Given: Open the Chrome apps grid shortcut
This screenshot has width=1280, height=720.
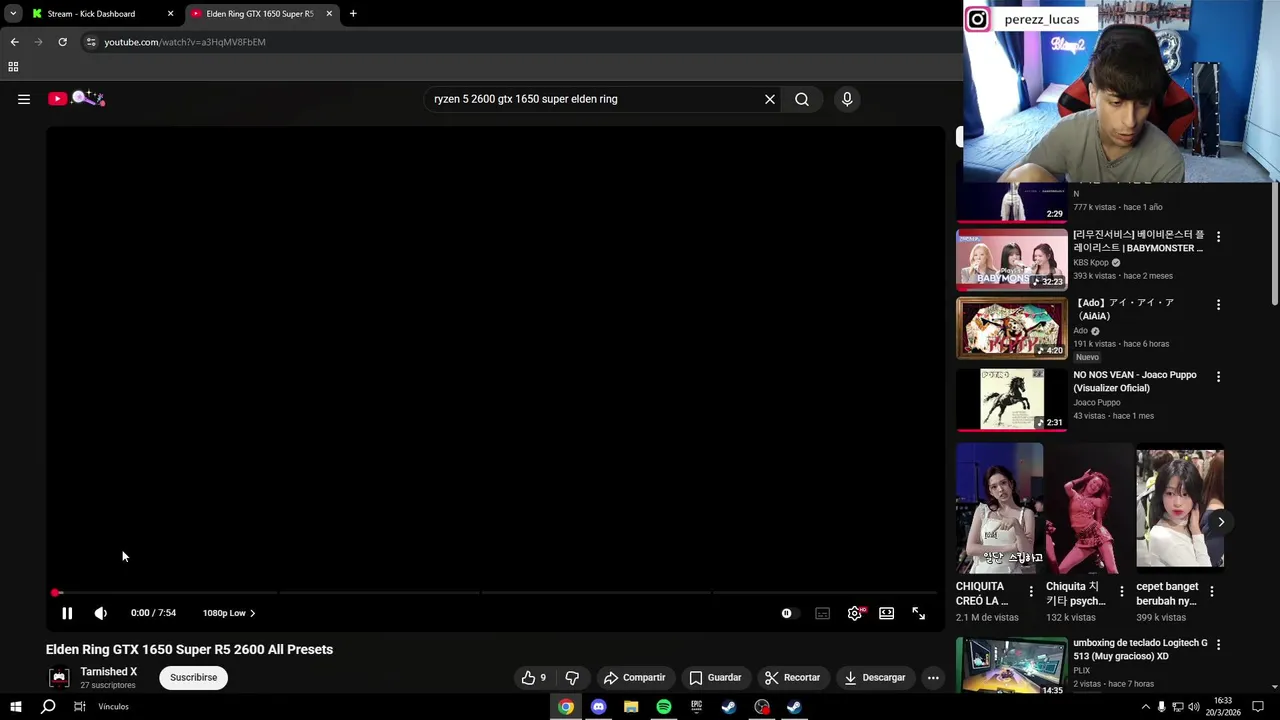Looking at the screenshot, I should click(x=13, y=67).
